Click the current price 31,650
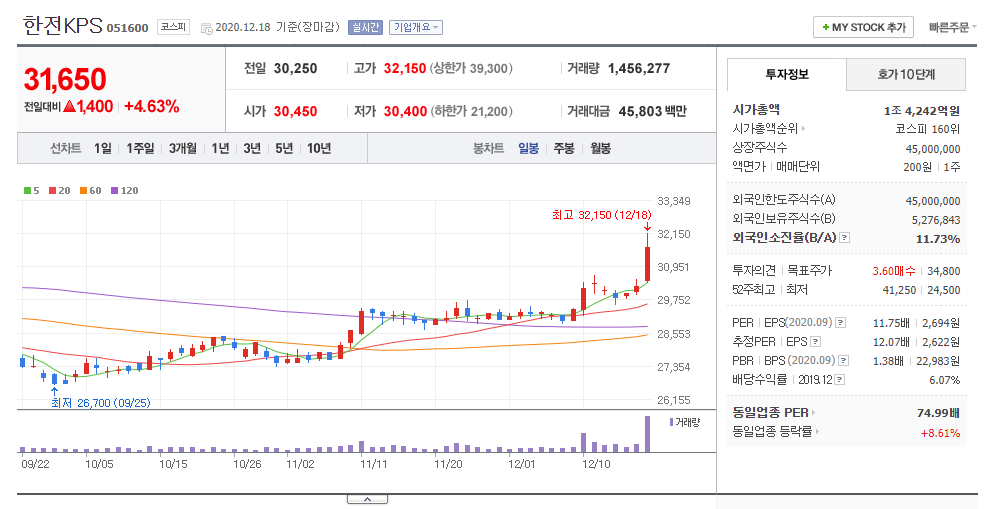Screen dimensions: 997x509 (65, 79)
